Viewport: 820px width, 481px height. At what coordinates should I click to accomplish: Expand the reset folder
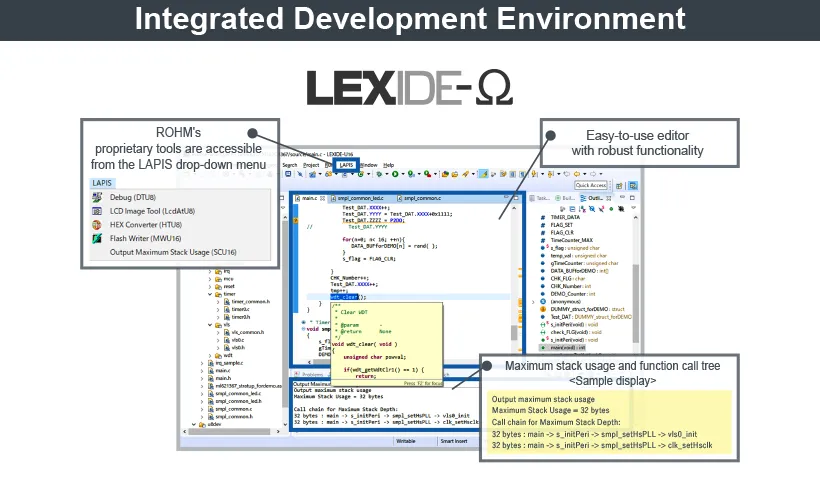[x=210, y=286]
